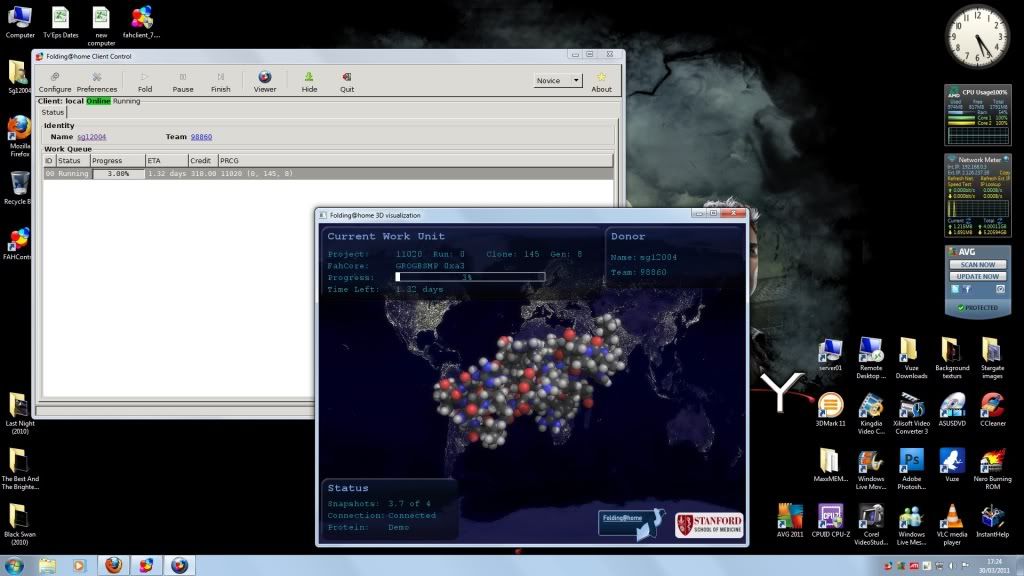Click the 3.00% progress bar in Work Queue
The width and height of the screenshot is (1024, 576).
click(118, 174)
